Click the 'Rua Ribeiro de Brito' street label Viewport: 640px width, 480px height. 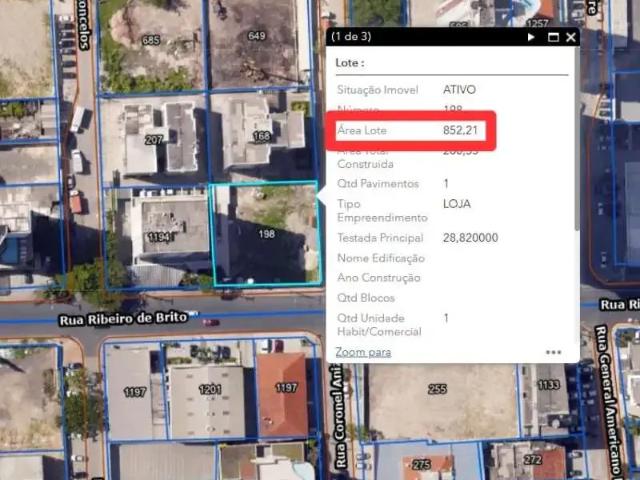pyautogui.click(x=123, y=319)
